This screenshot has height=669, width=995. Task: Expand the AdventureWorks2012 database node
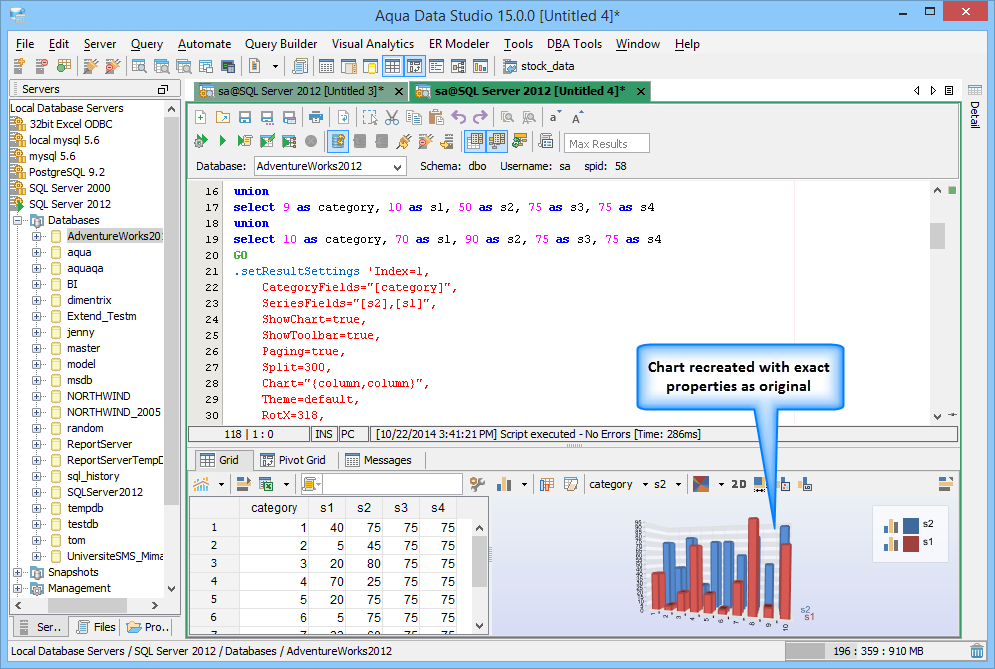click(x=37, y=236)
